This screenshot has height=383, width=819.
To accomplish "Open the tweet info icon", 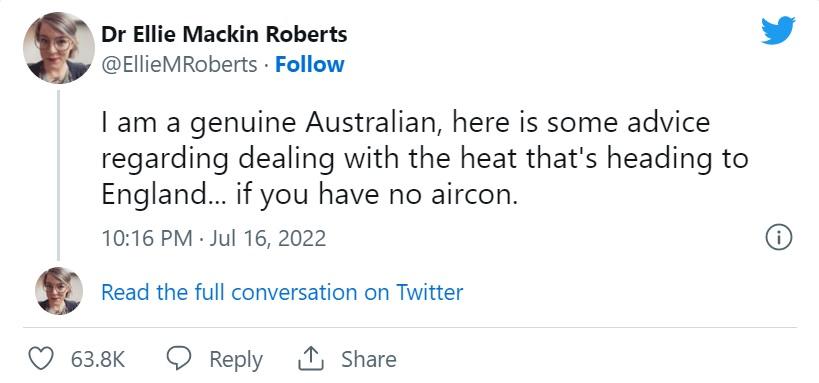I will click(x=779, y=239).
